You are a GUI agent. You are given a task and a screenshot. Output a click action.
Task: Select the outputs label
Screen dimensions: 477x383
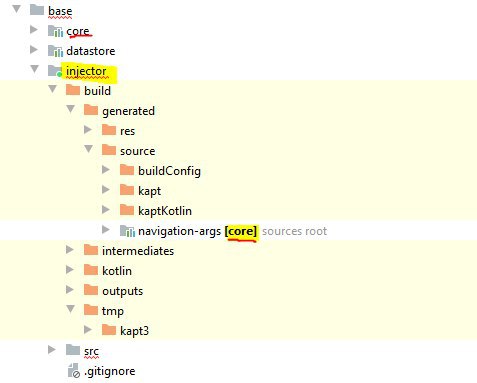(x=122, y=291)
